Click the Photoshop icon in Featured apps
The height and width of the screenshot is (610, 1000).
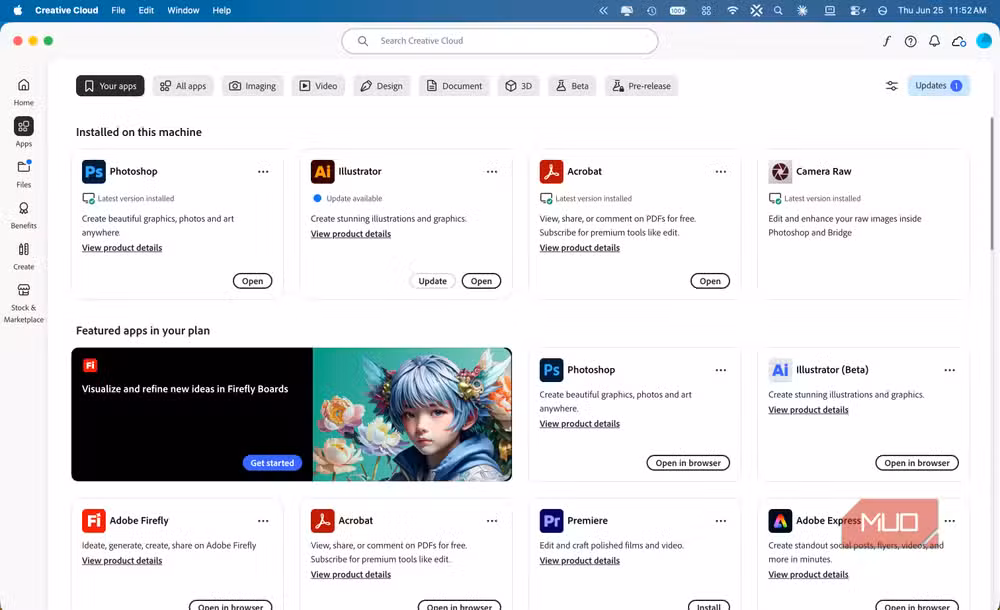551,370
